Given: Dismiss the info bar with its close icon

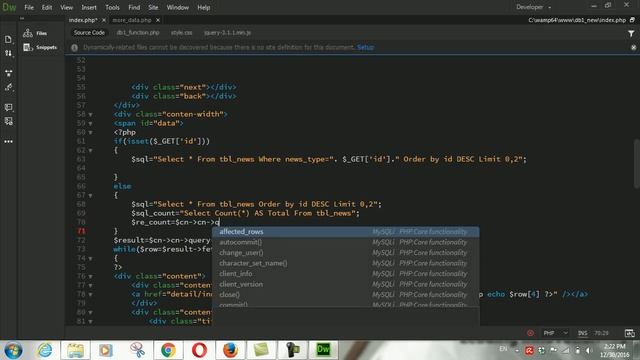Looking at the screenshot, I should point(633,47).
